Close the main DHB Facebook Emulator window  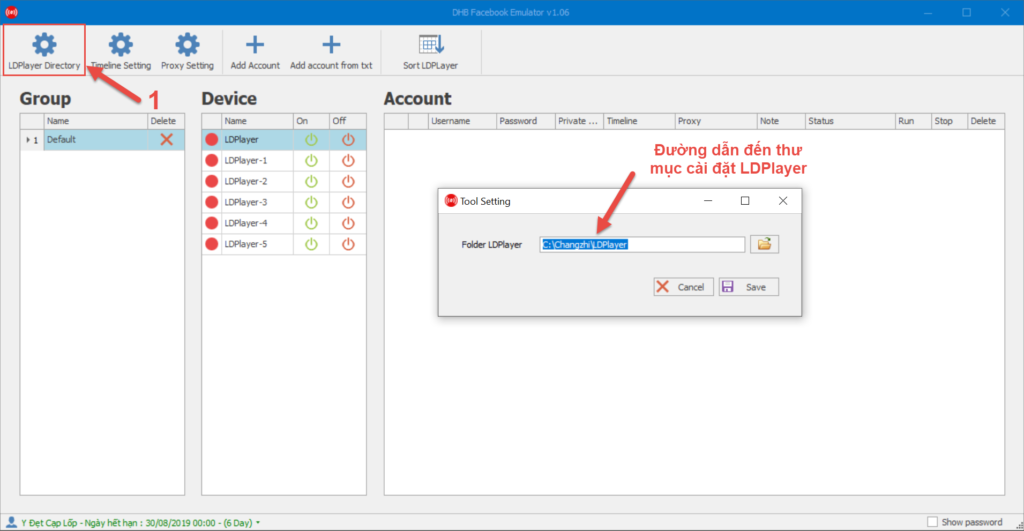1005,12
